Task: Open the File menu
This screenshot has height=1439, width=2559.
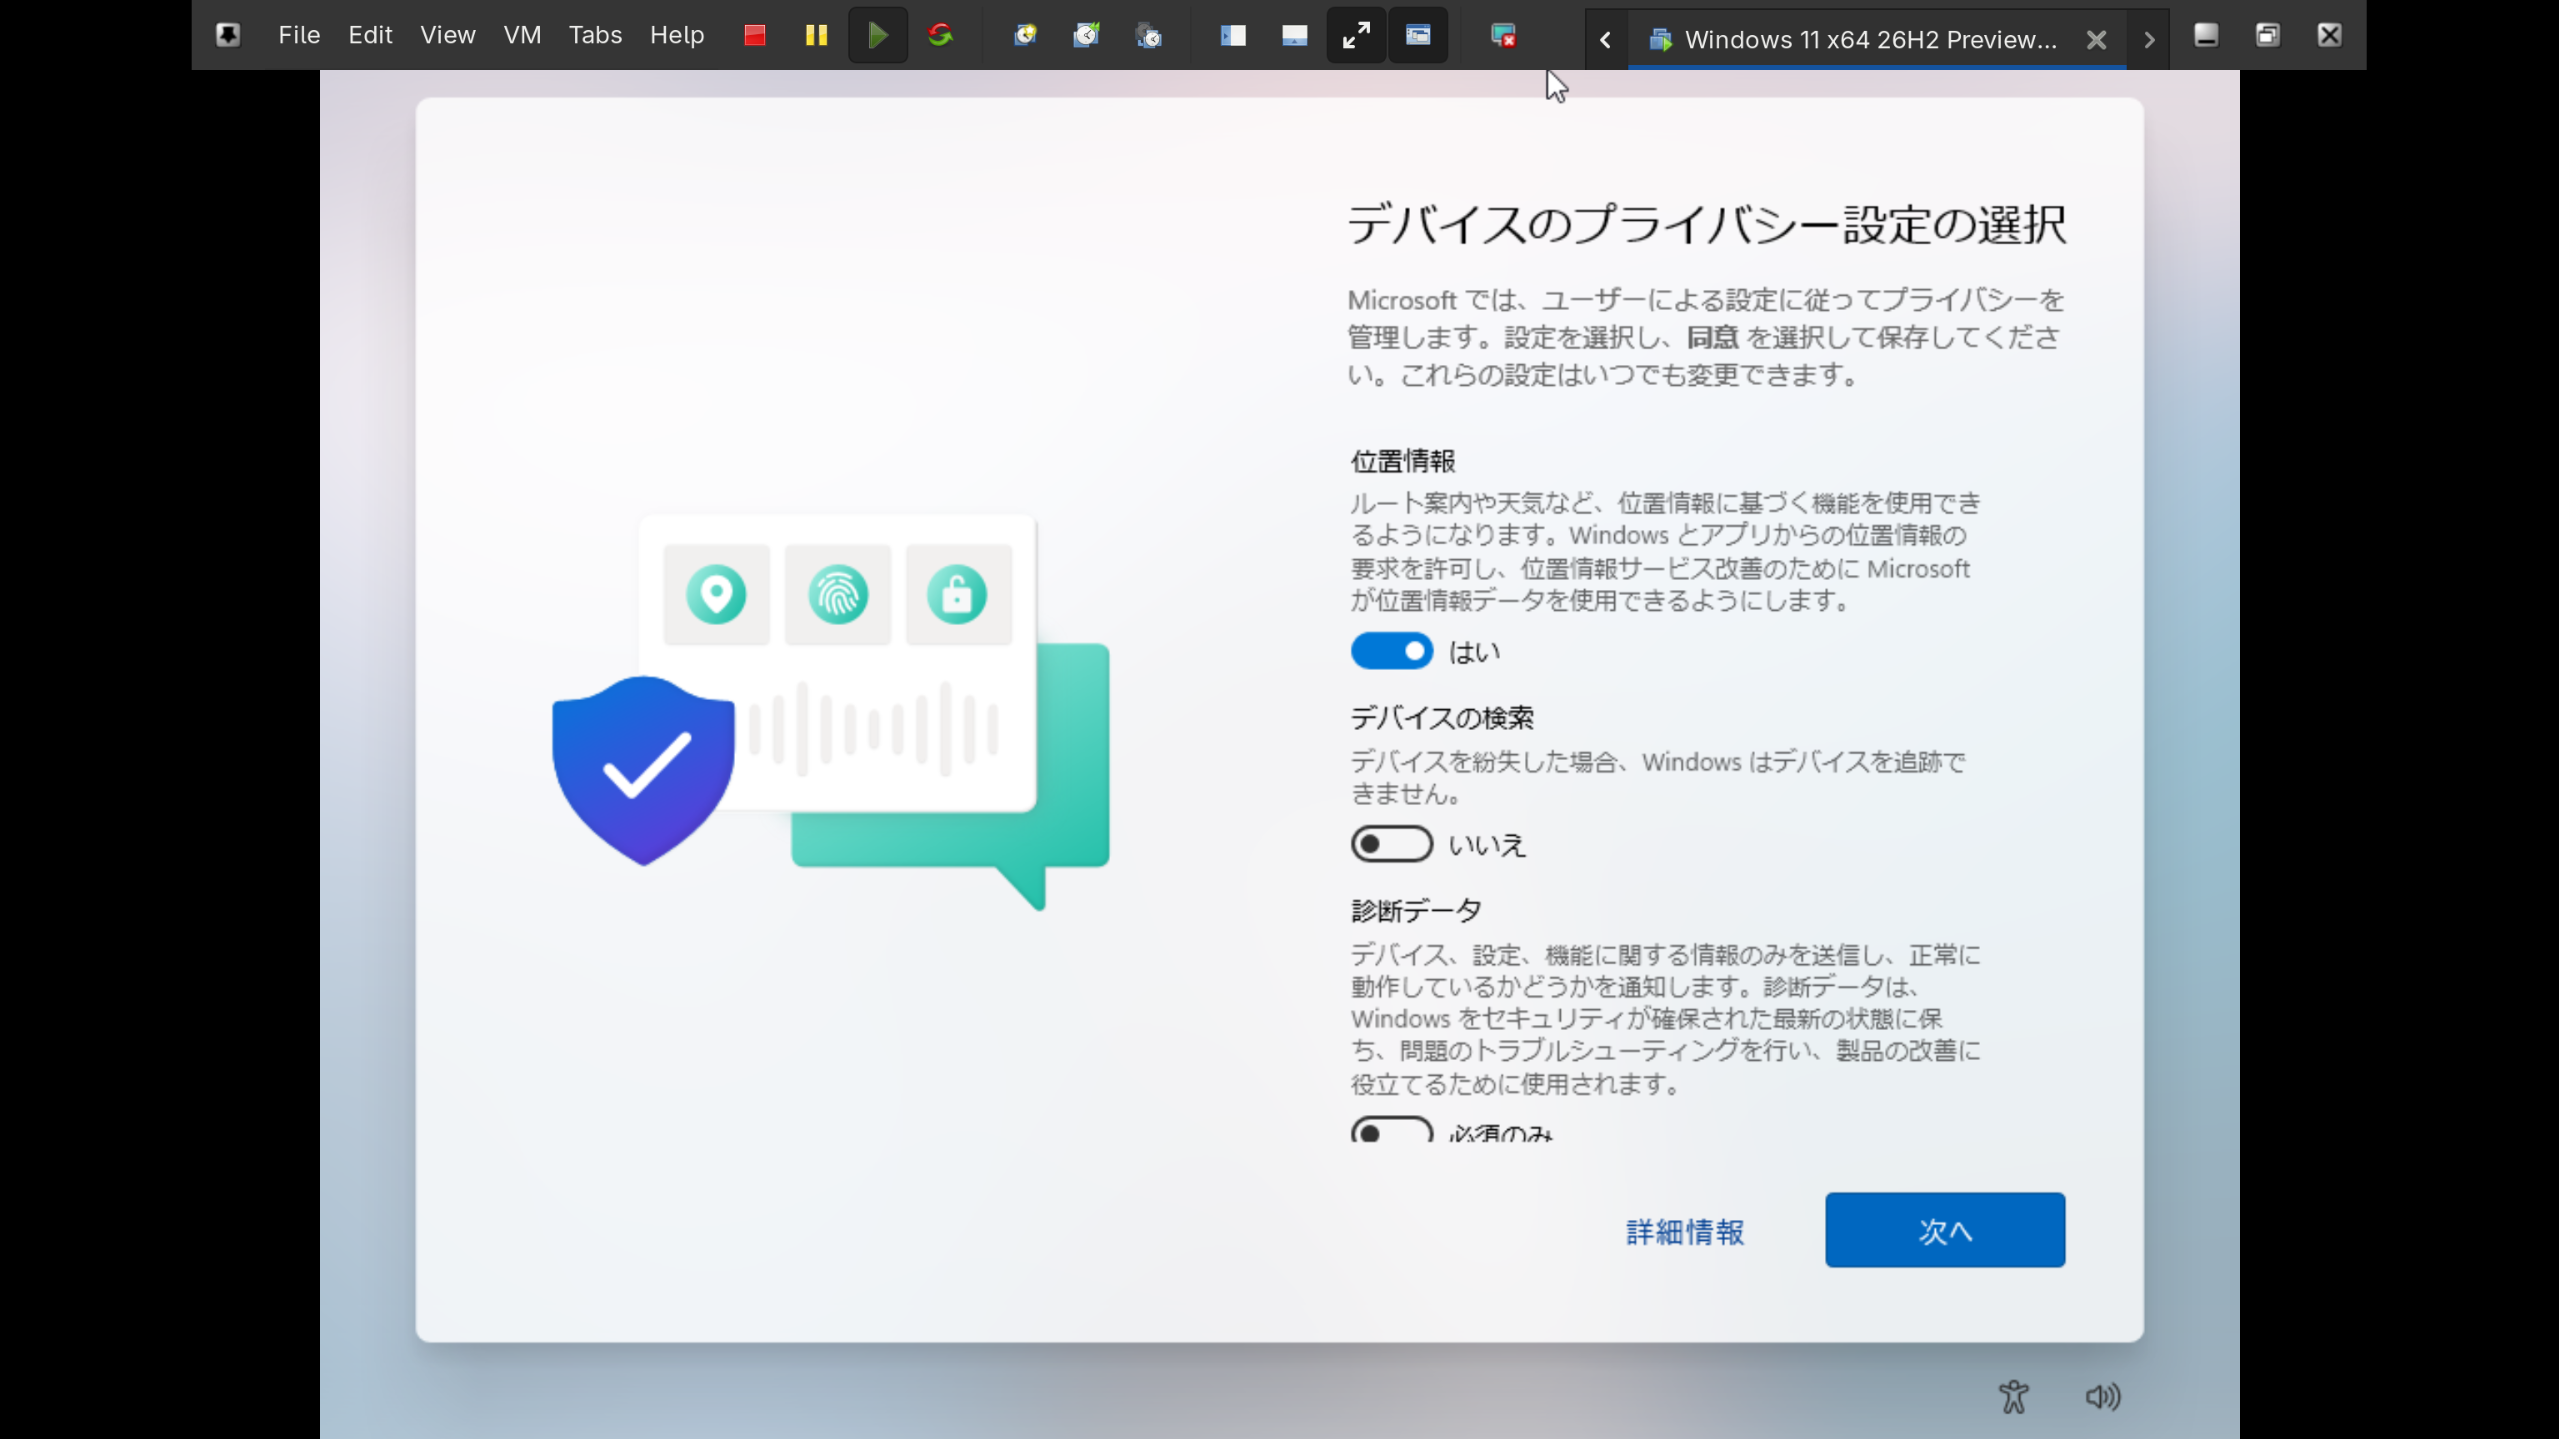Action: (x=299, y=35)
